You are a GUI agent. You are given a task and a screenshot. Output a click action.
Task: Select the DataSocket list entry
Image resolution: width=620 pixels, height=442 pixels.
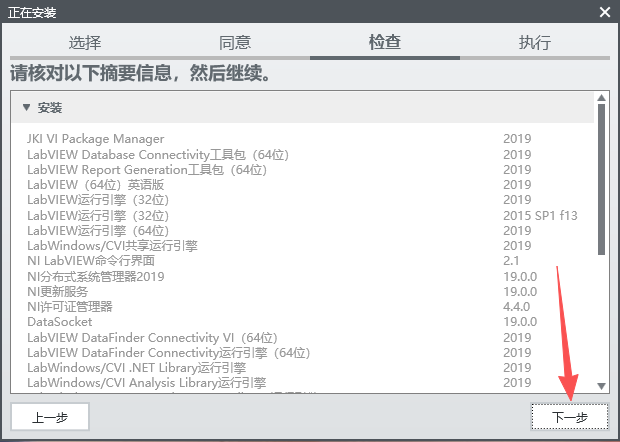pyautogui.click(x=59, y=322)
